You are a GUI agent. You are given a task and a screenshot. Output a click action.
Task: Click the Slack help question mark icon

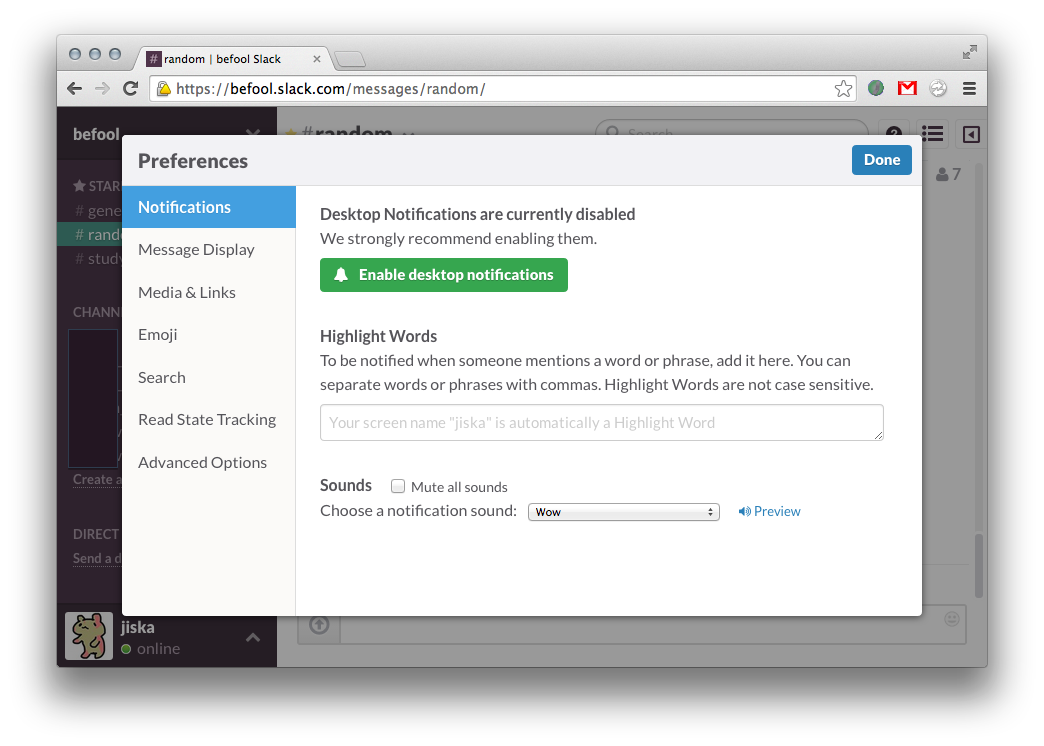click(x=894, y=131)
